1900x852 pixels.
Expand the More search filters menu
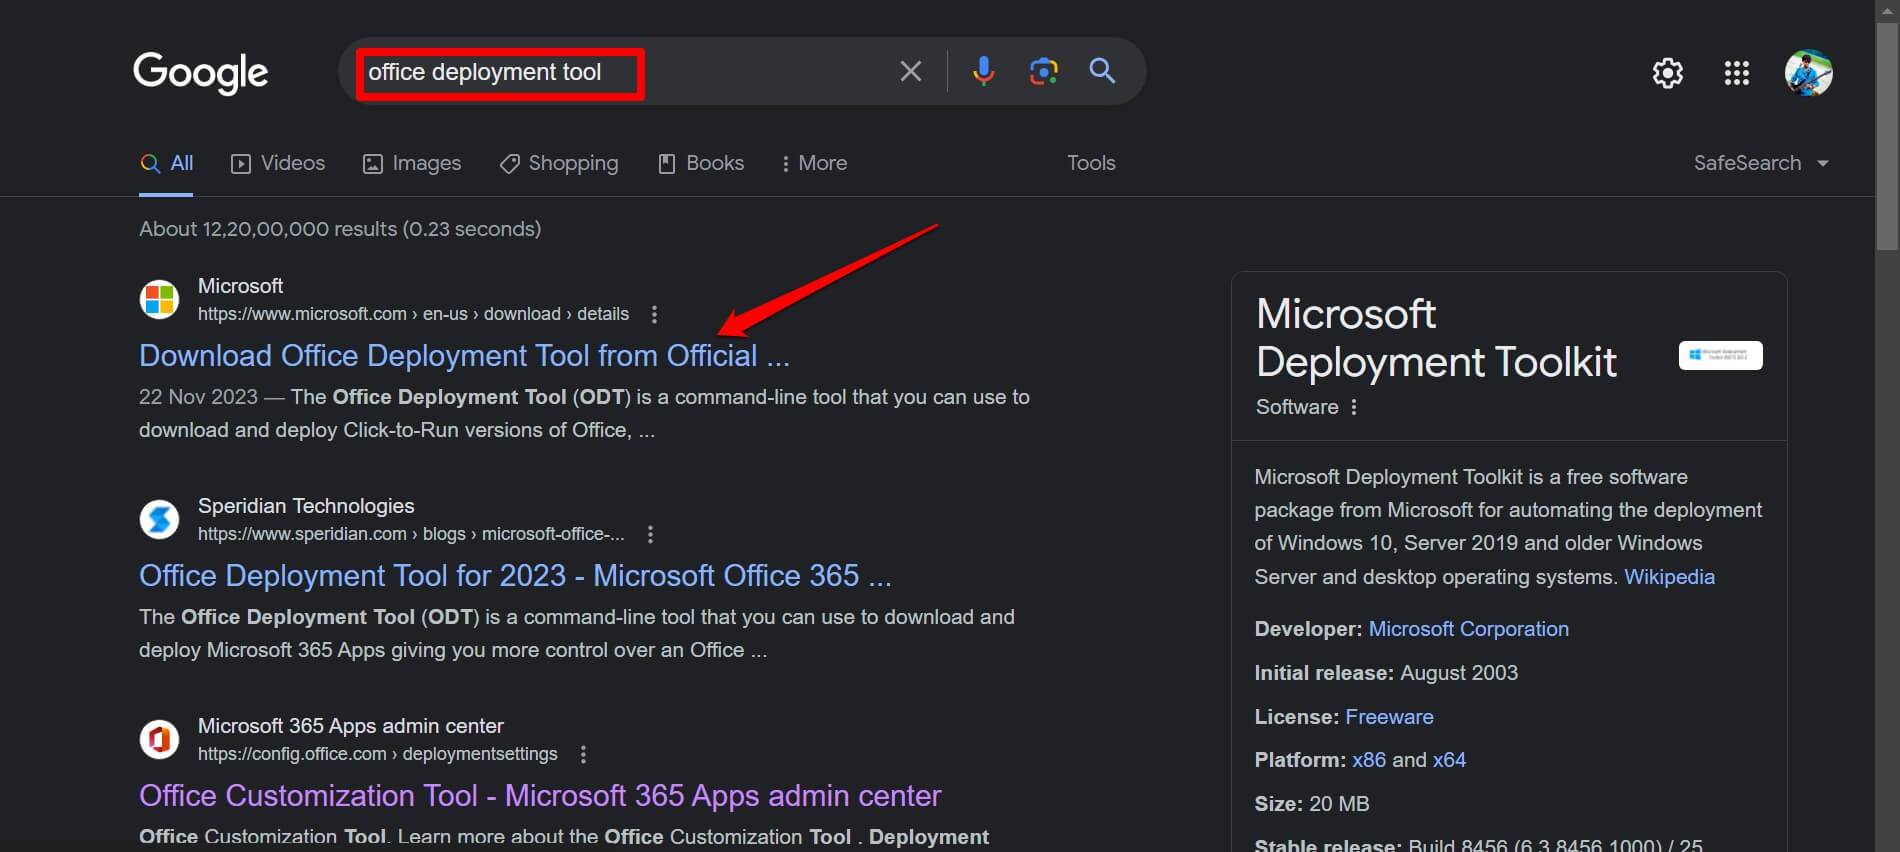814,163
